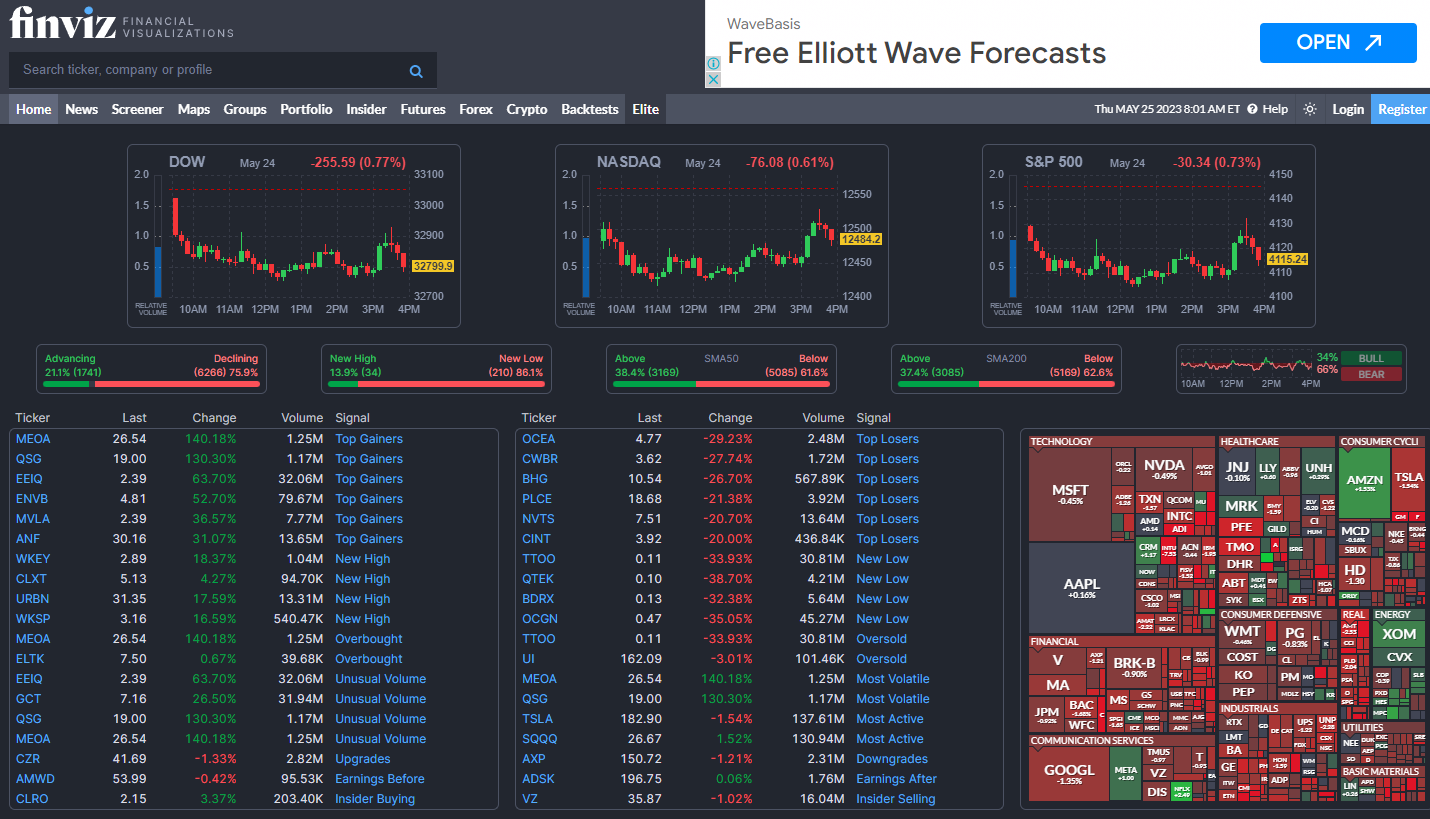Screen dimensions: 1430x819
Task: Open the Groups menu item
Action: [x=245, y=109]
